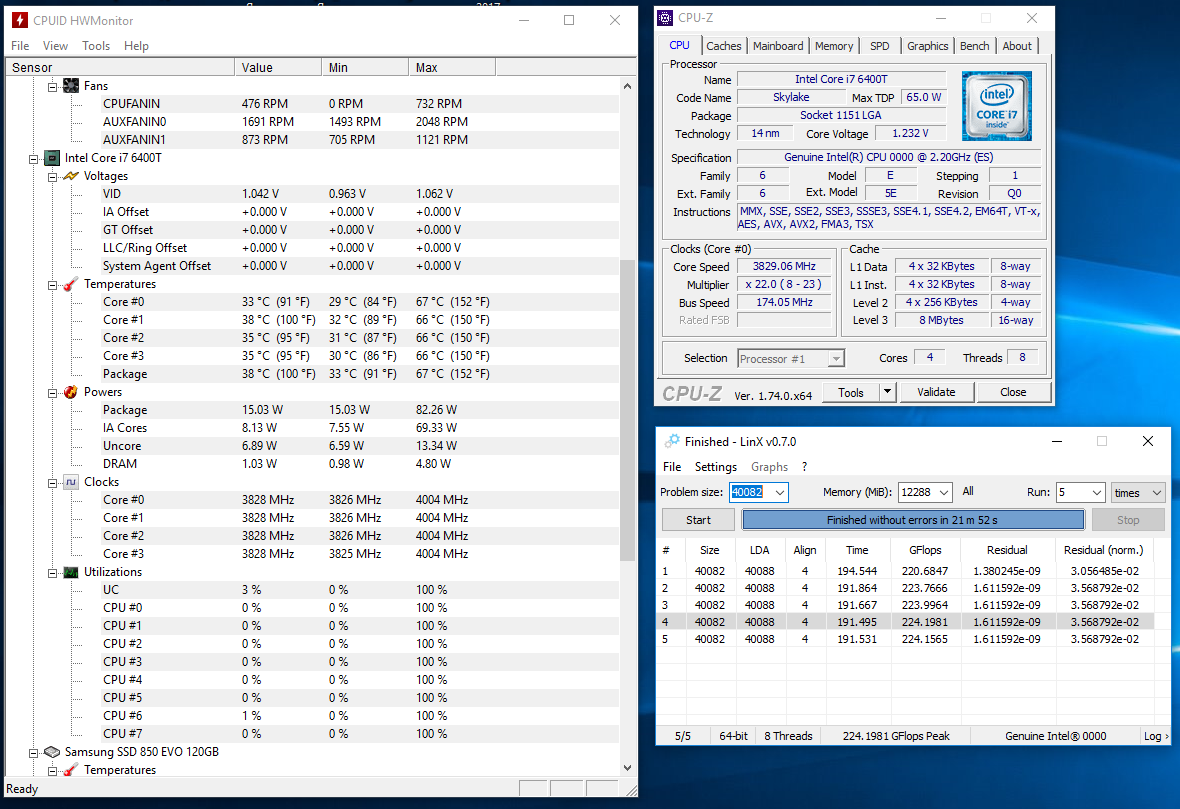Collapse the Powers tree node
This screenshot has height=809, width=1180.
[x=53, y=393]
